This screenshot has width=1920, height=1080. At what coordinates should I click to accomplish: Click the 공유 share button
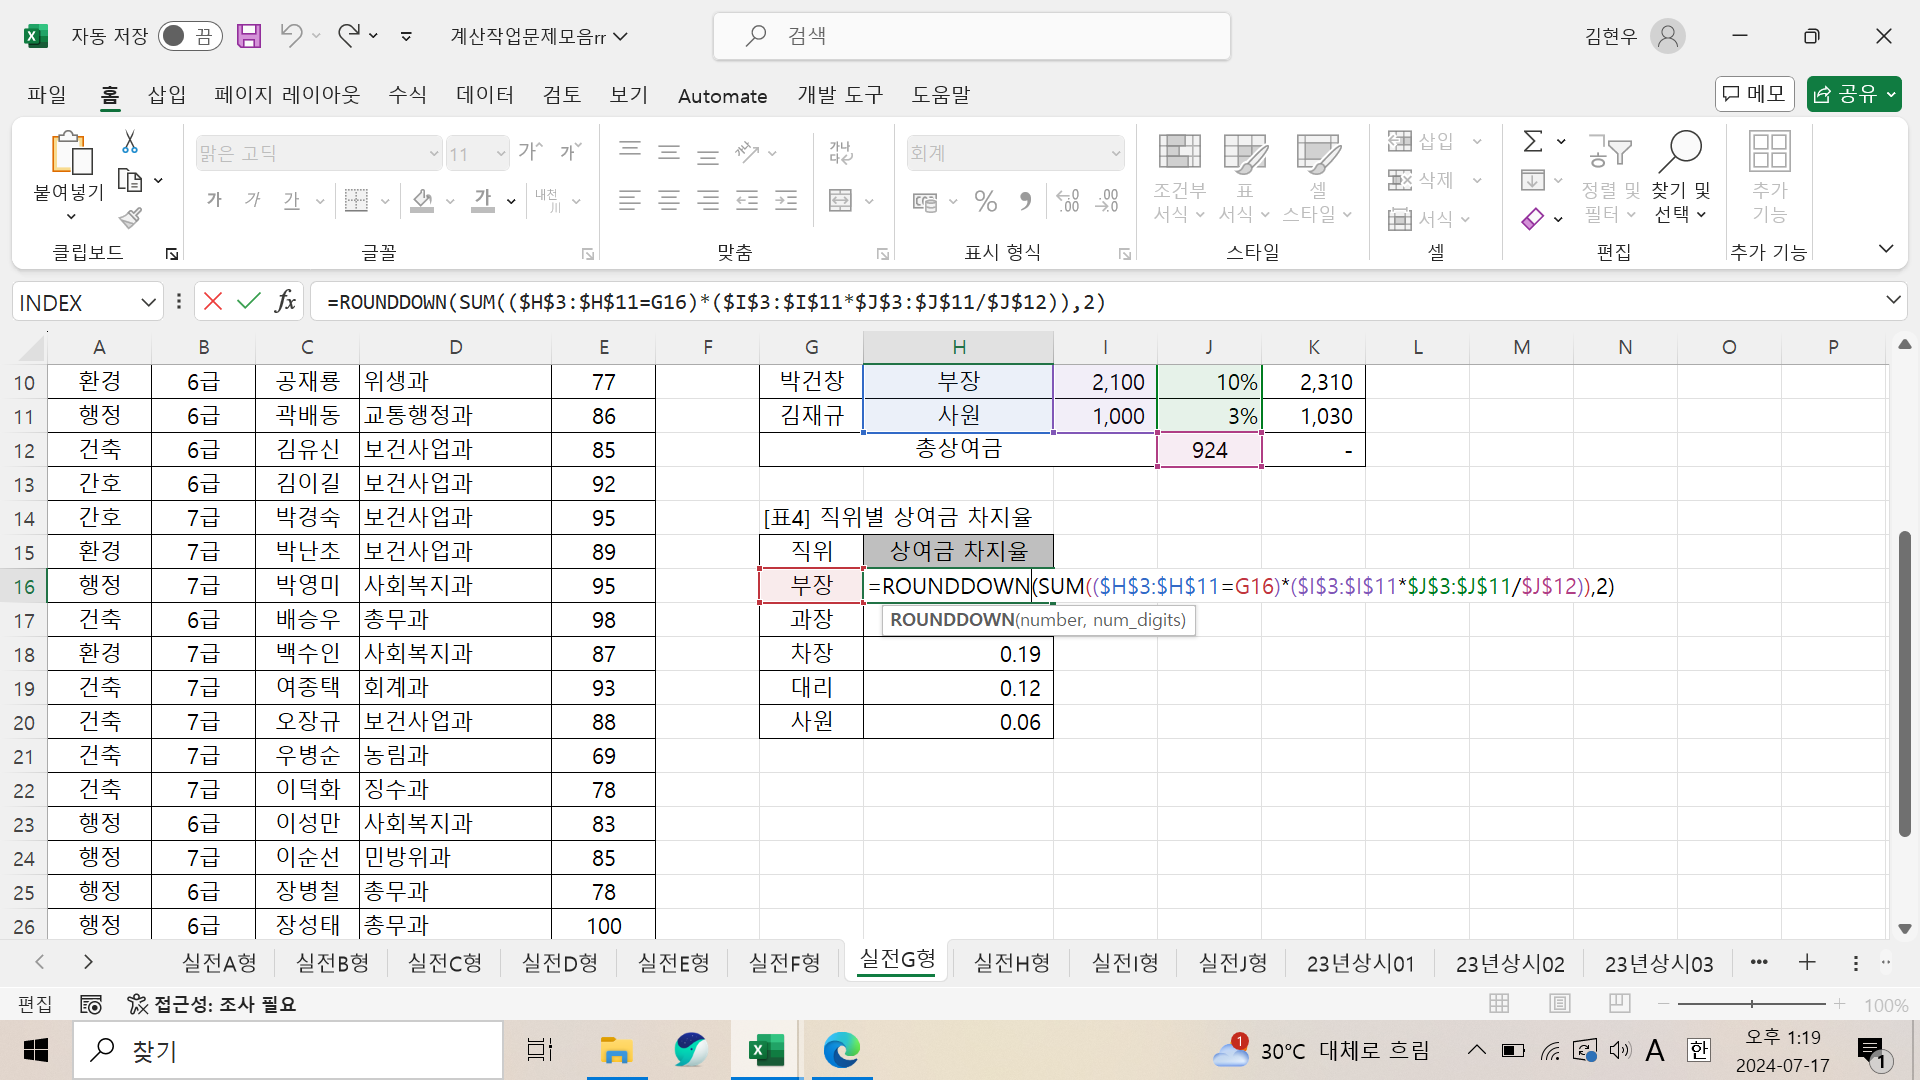tap(1846, 94)
